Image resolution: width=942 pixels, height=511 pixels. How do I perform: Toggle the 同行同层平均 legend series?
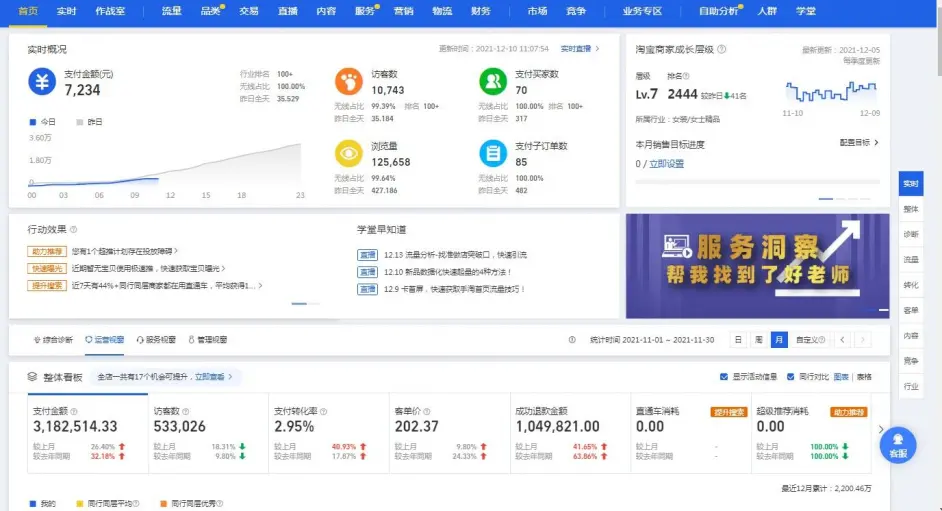coord(108,504)
